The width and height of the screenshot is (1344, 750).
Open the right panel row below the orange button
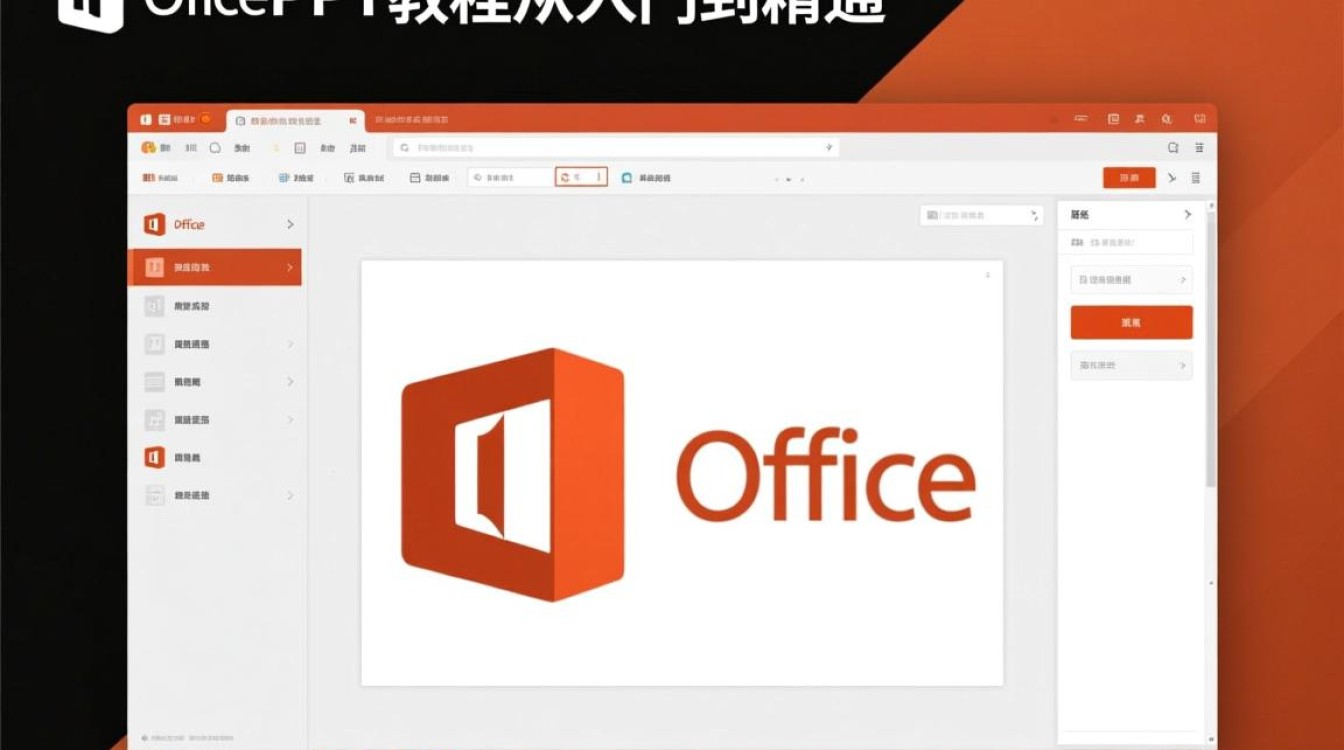tap(1131, 365)
